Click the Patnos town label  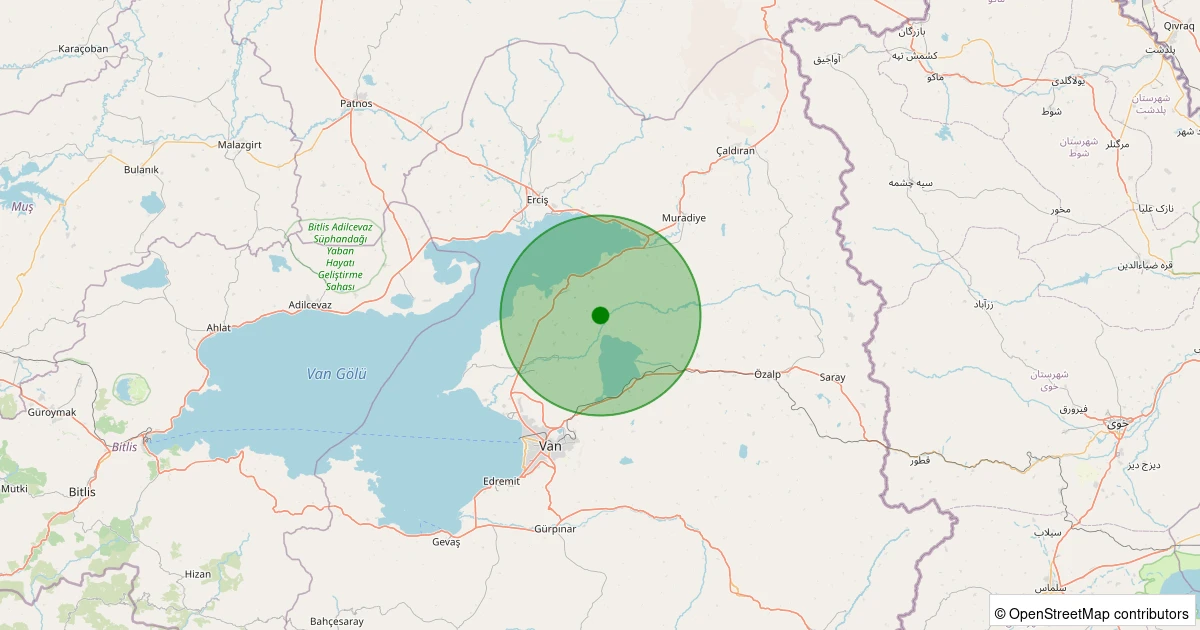(x=356, y=103)
